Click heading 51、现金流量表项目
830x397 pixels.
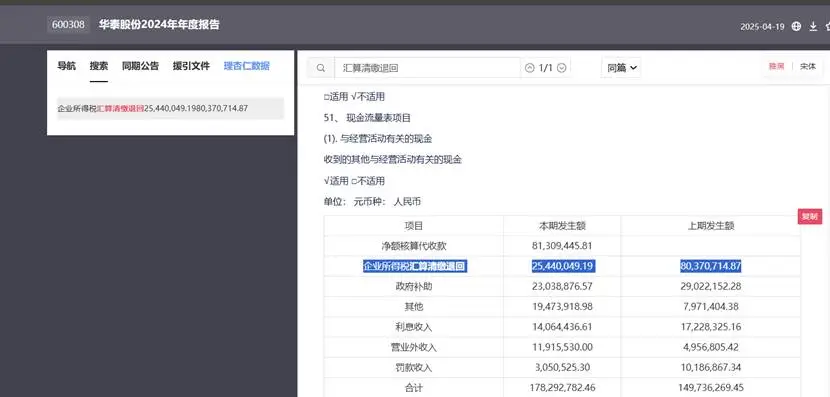pyautogui.click(x=367, y=118)
